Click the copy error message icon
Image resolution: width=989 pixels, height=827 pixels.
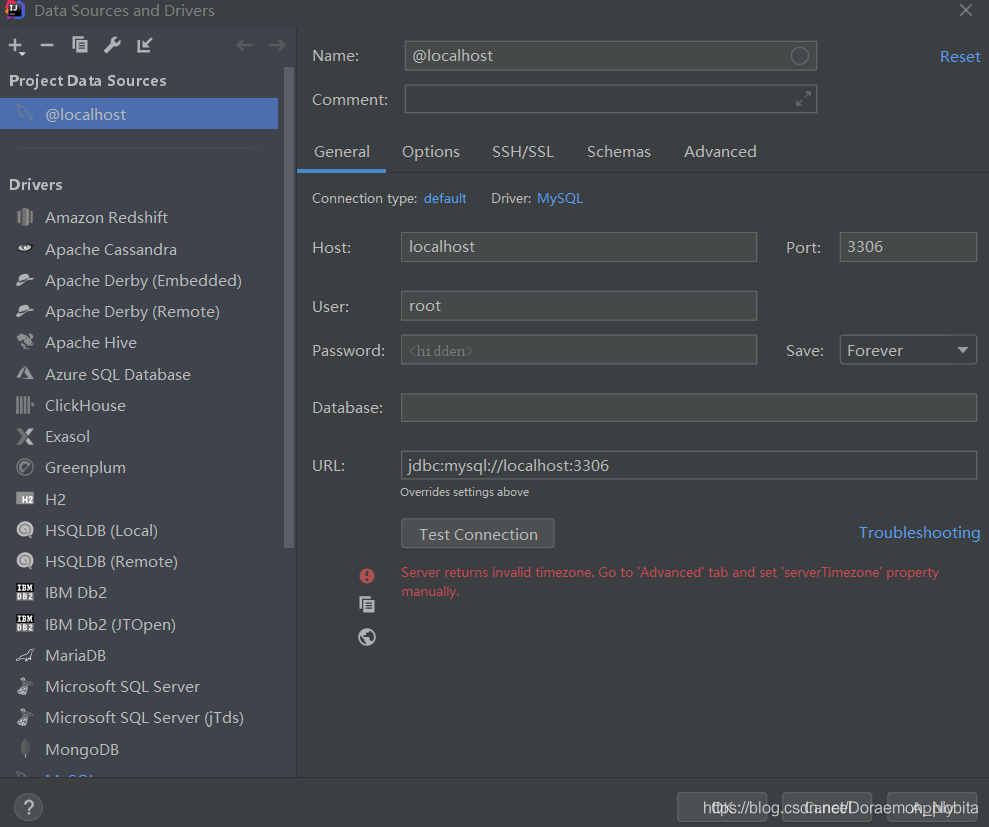(x=367, y=604)
